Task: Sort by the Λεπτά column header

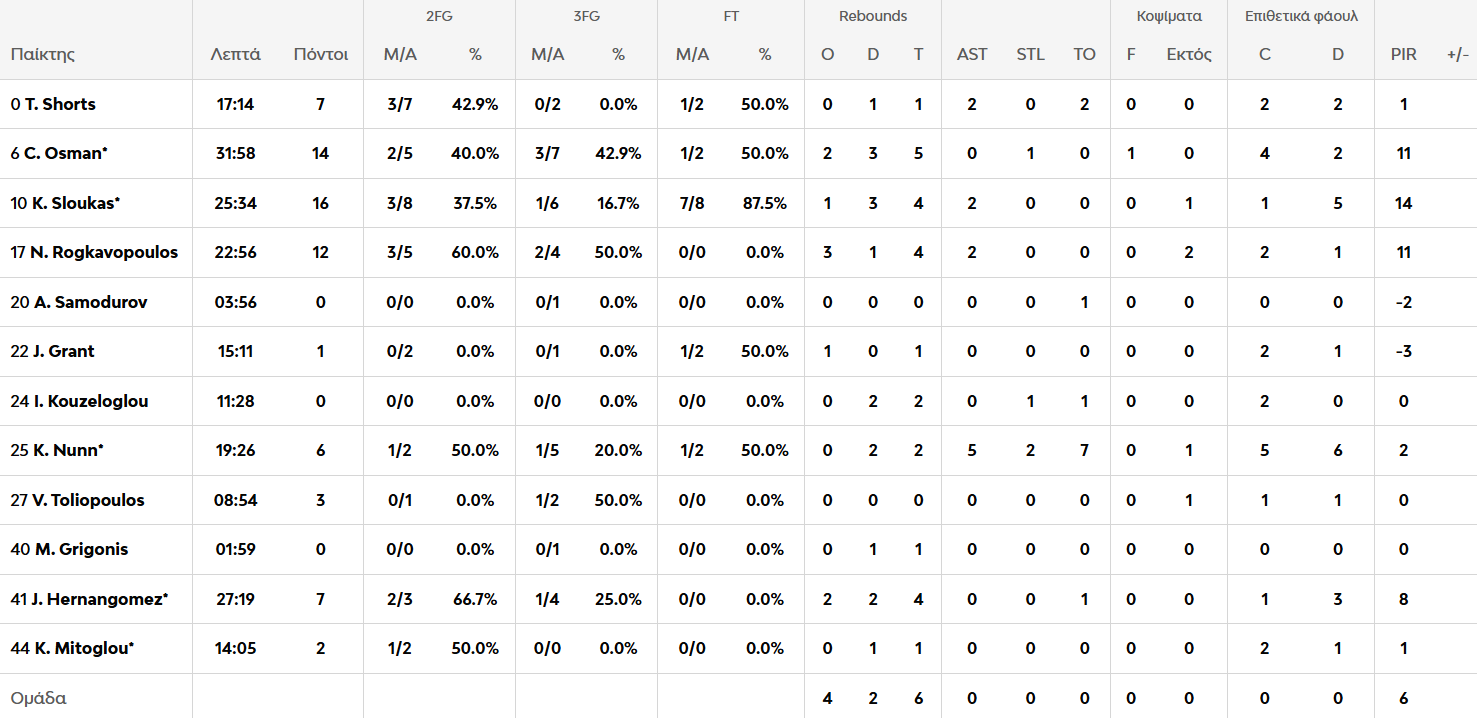Action: pos(235,55)
